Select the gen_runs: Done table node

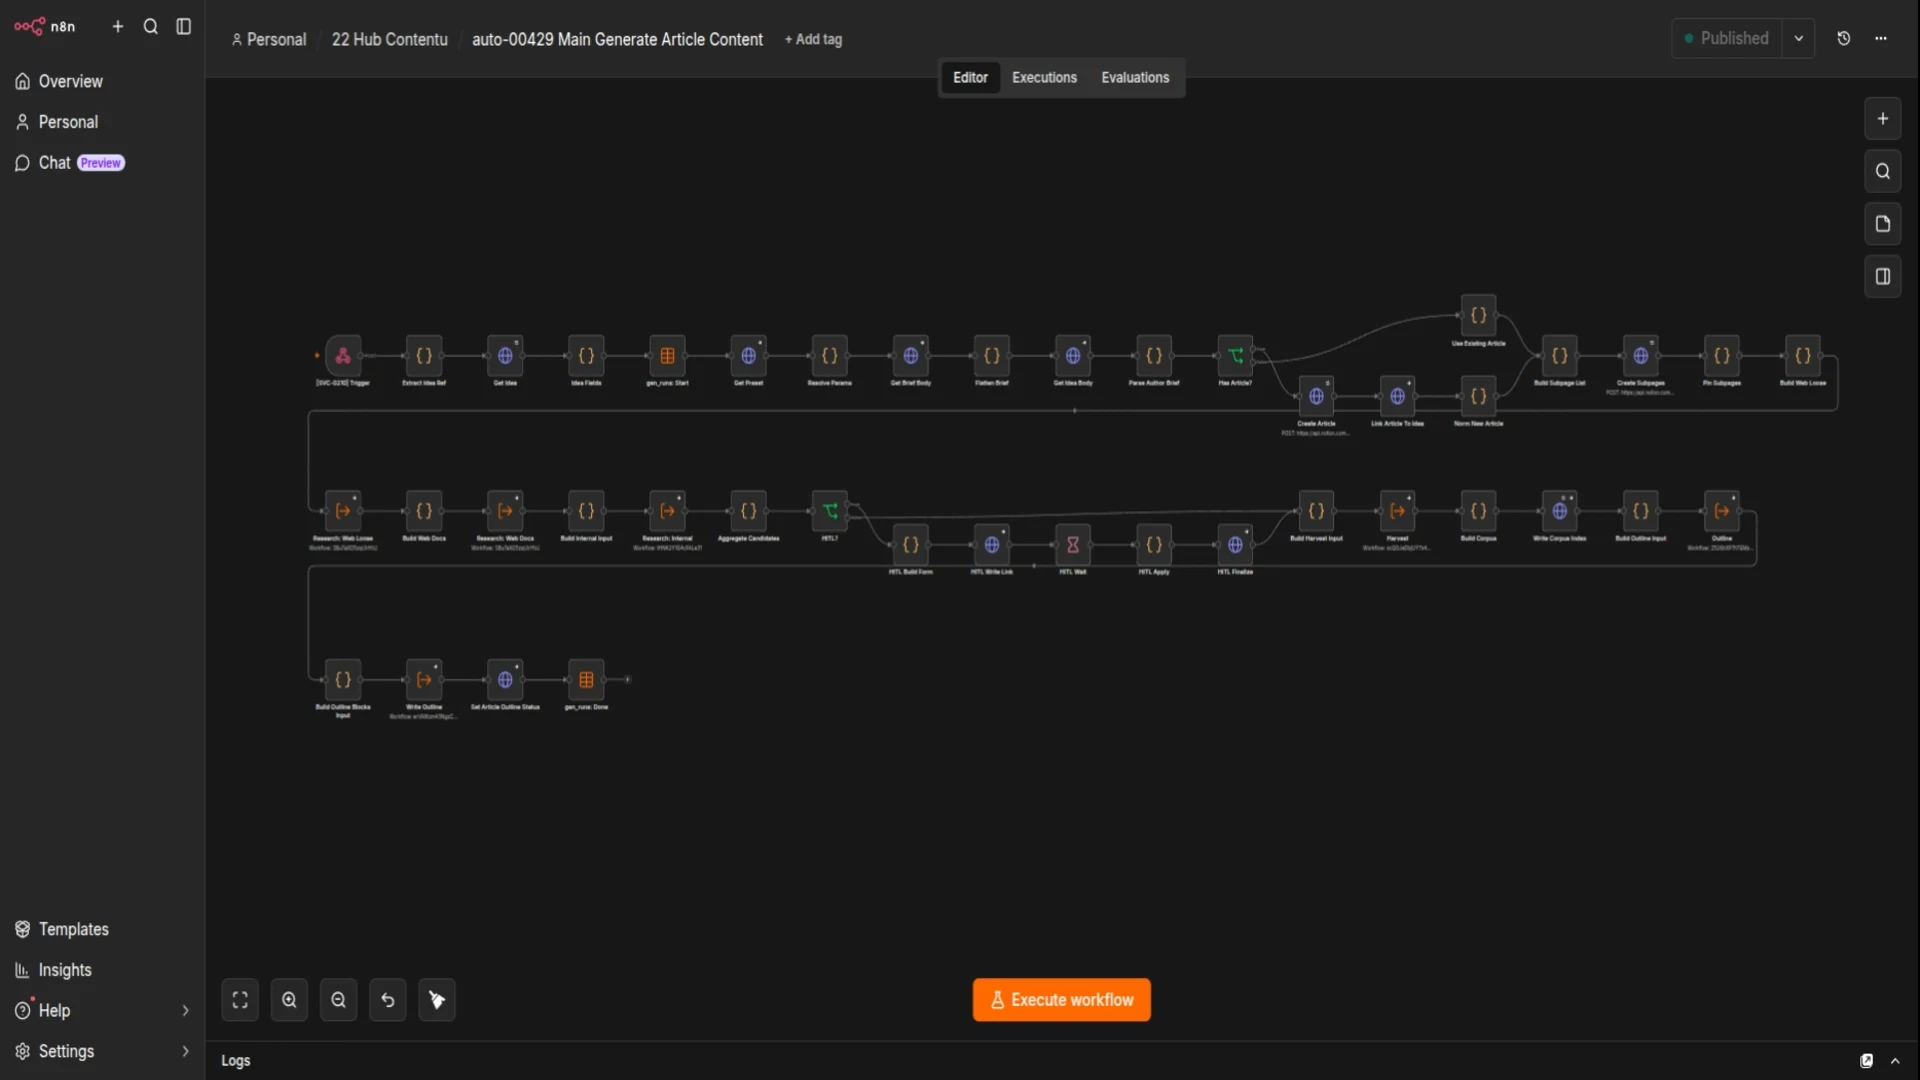click(x=586, y=680)
